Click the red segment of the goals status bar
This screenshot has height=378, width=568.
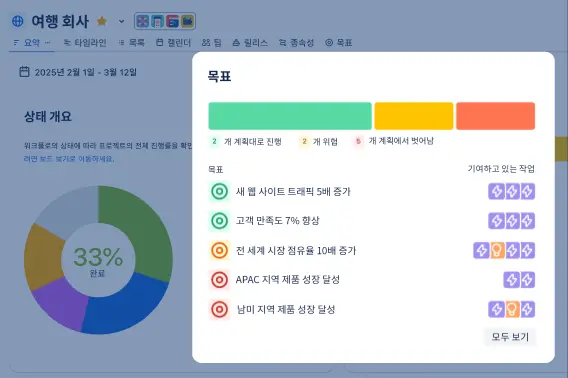[496, 116]
